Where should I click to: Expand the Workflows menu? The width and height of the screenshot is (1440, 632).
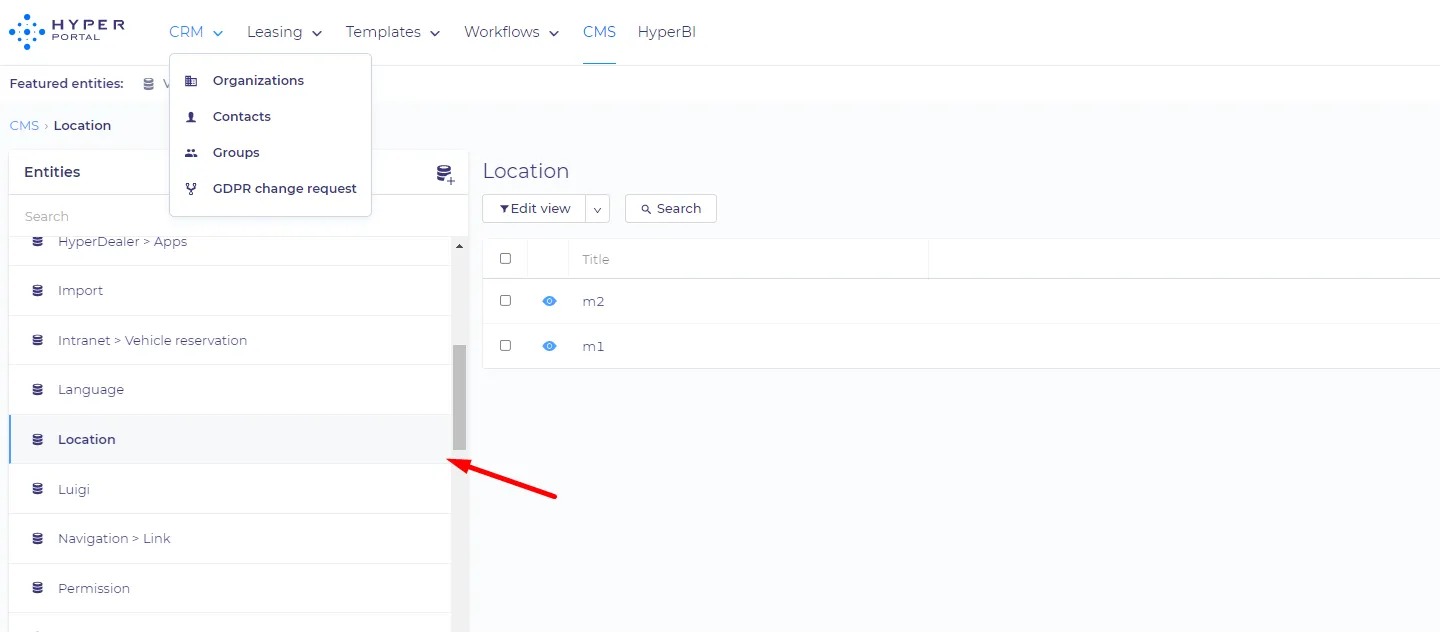(x=511, y=32)
